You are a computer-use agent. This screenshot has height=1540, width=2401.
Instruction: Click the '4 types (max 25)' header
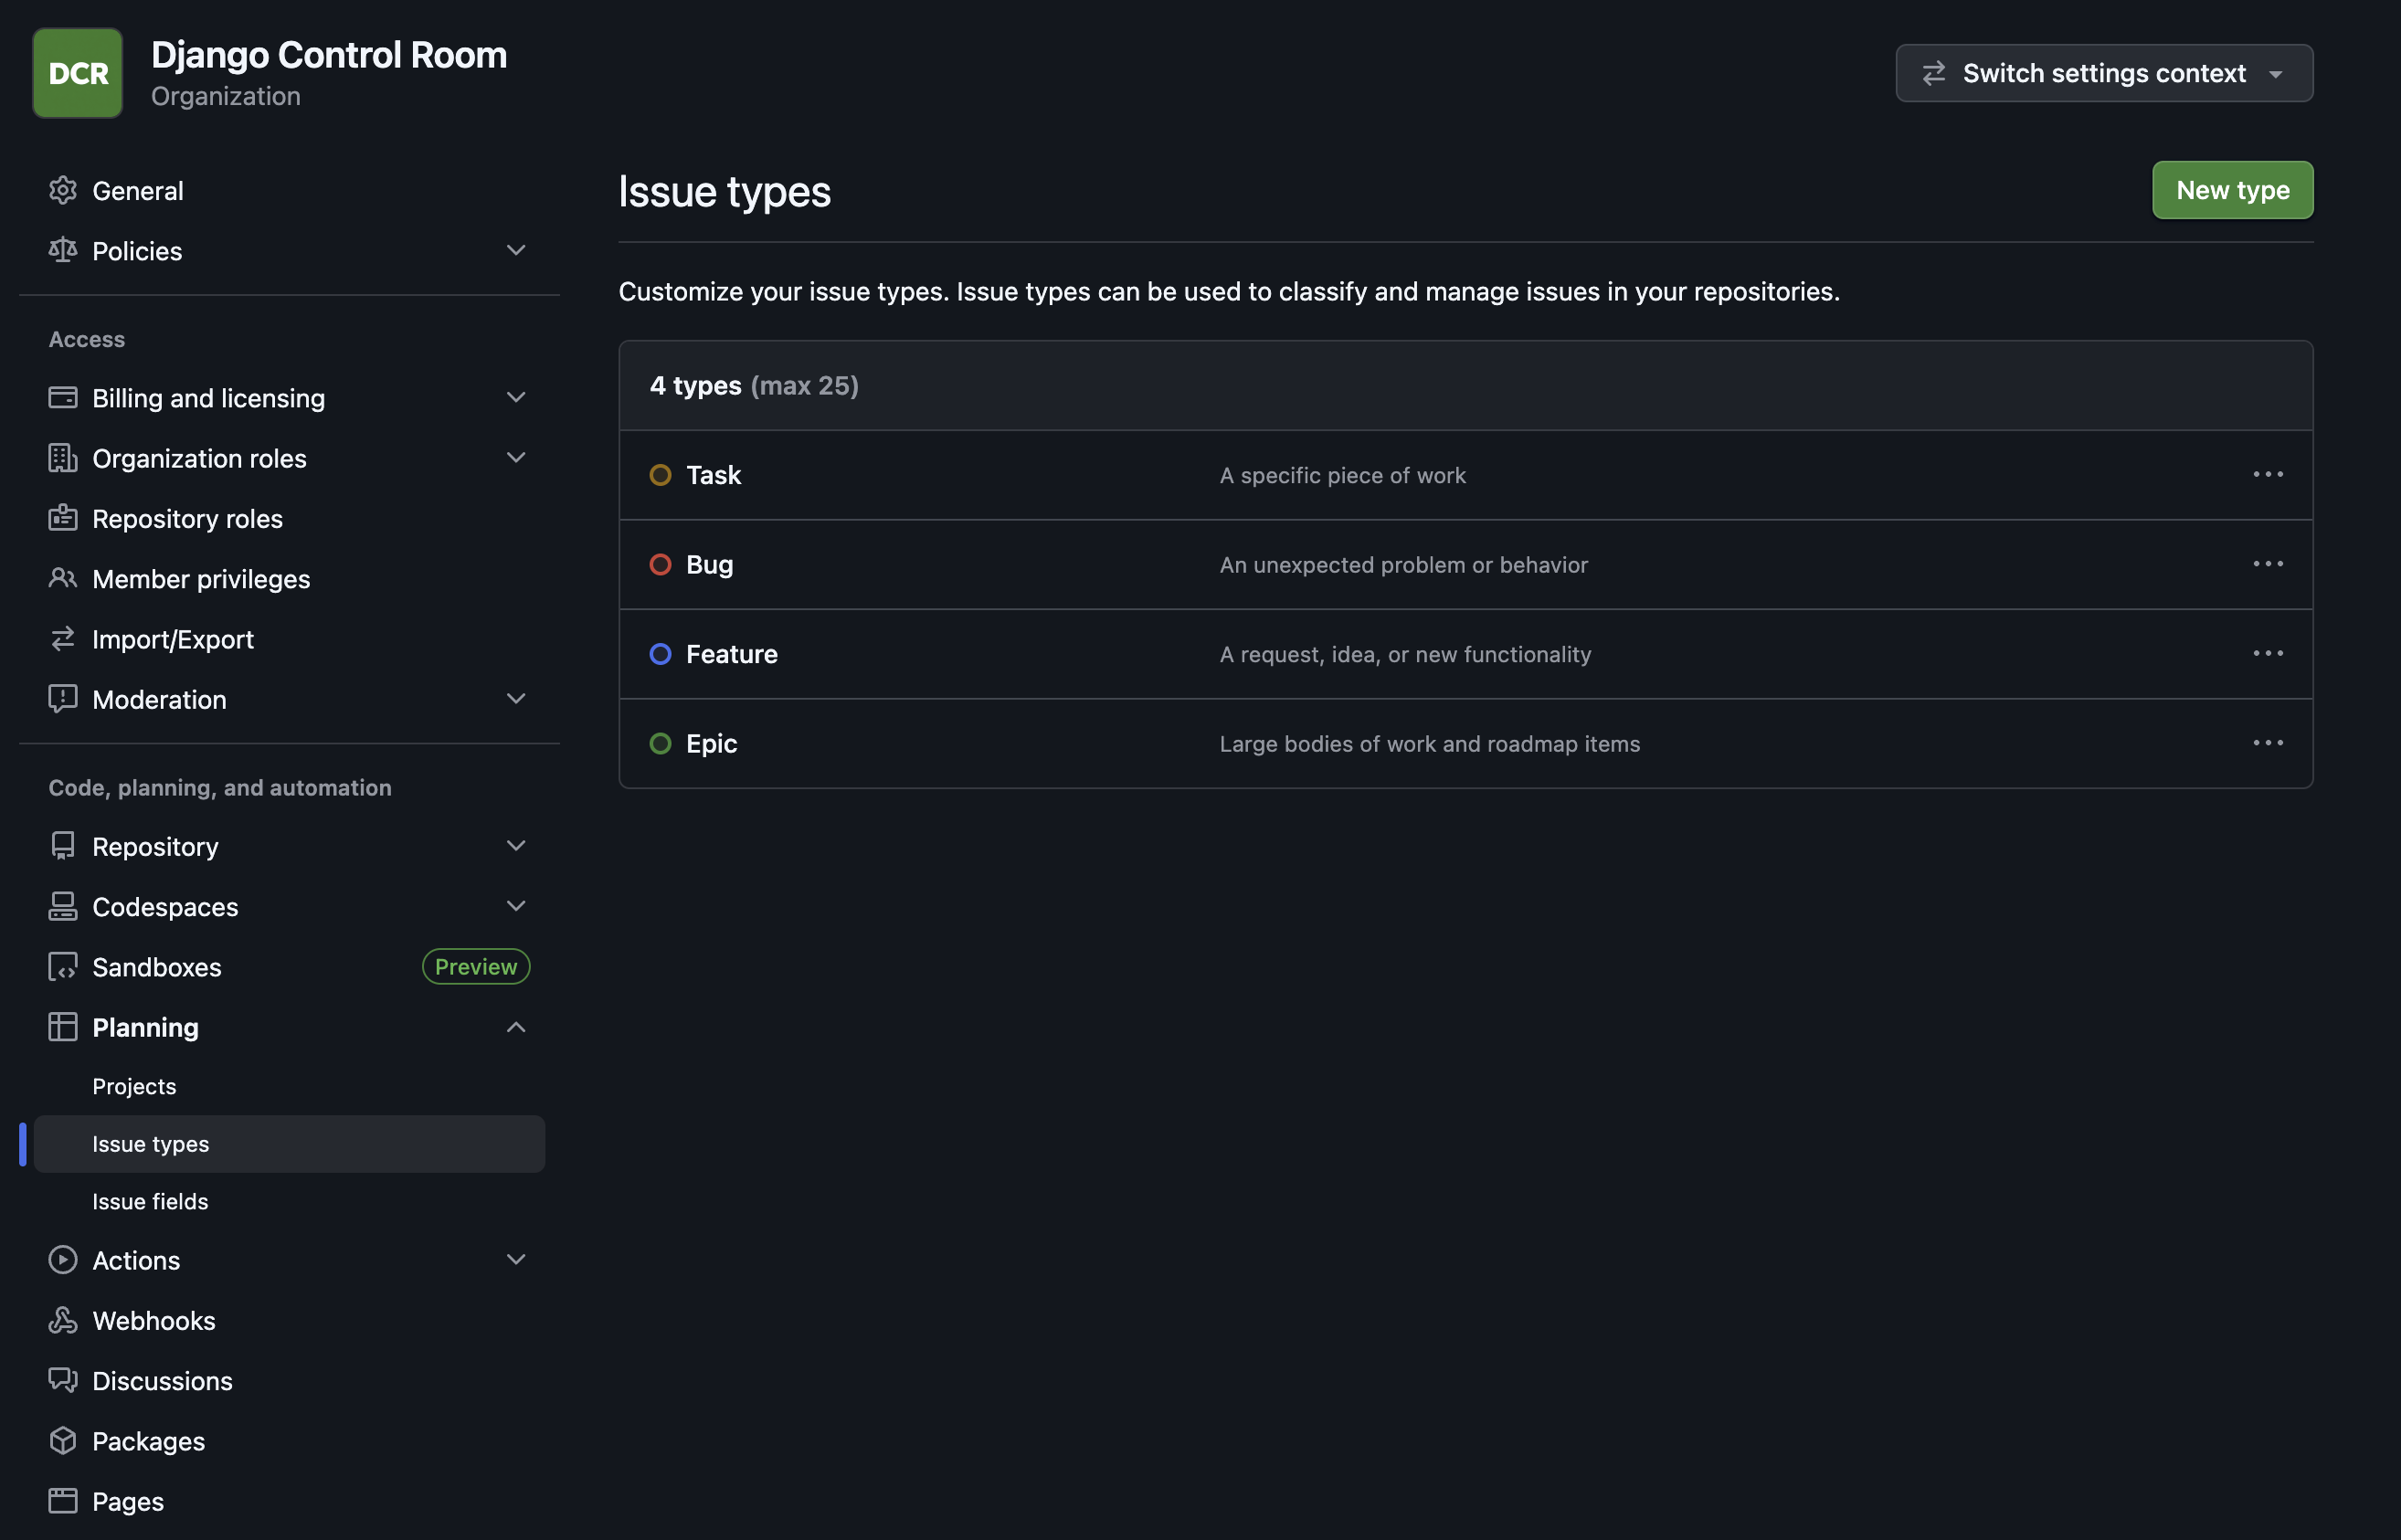point(754,386)
